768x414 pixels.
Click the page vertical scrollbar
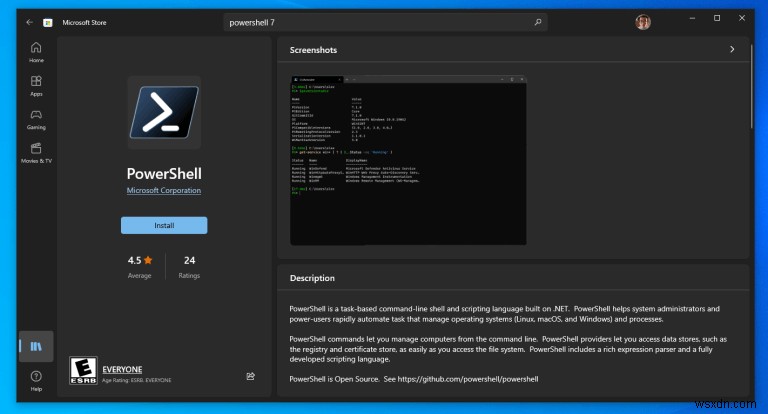[x=752, y=88]
